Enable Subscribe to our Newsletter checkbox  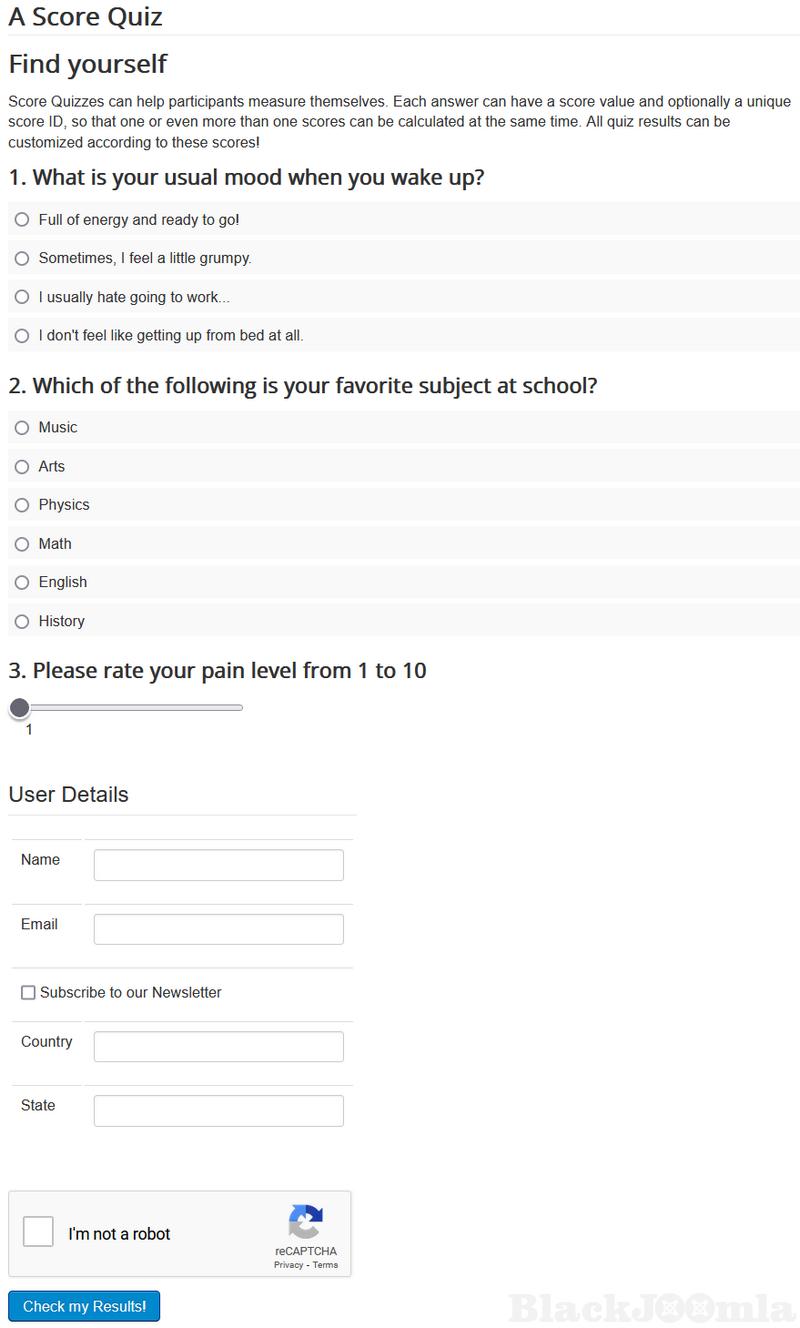click(28, 993)
